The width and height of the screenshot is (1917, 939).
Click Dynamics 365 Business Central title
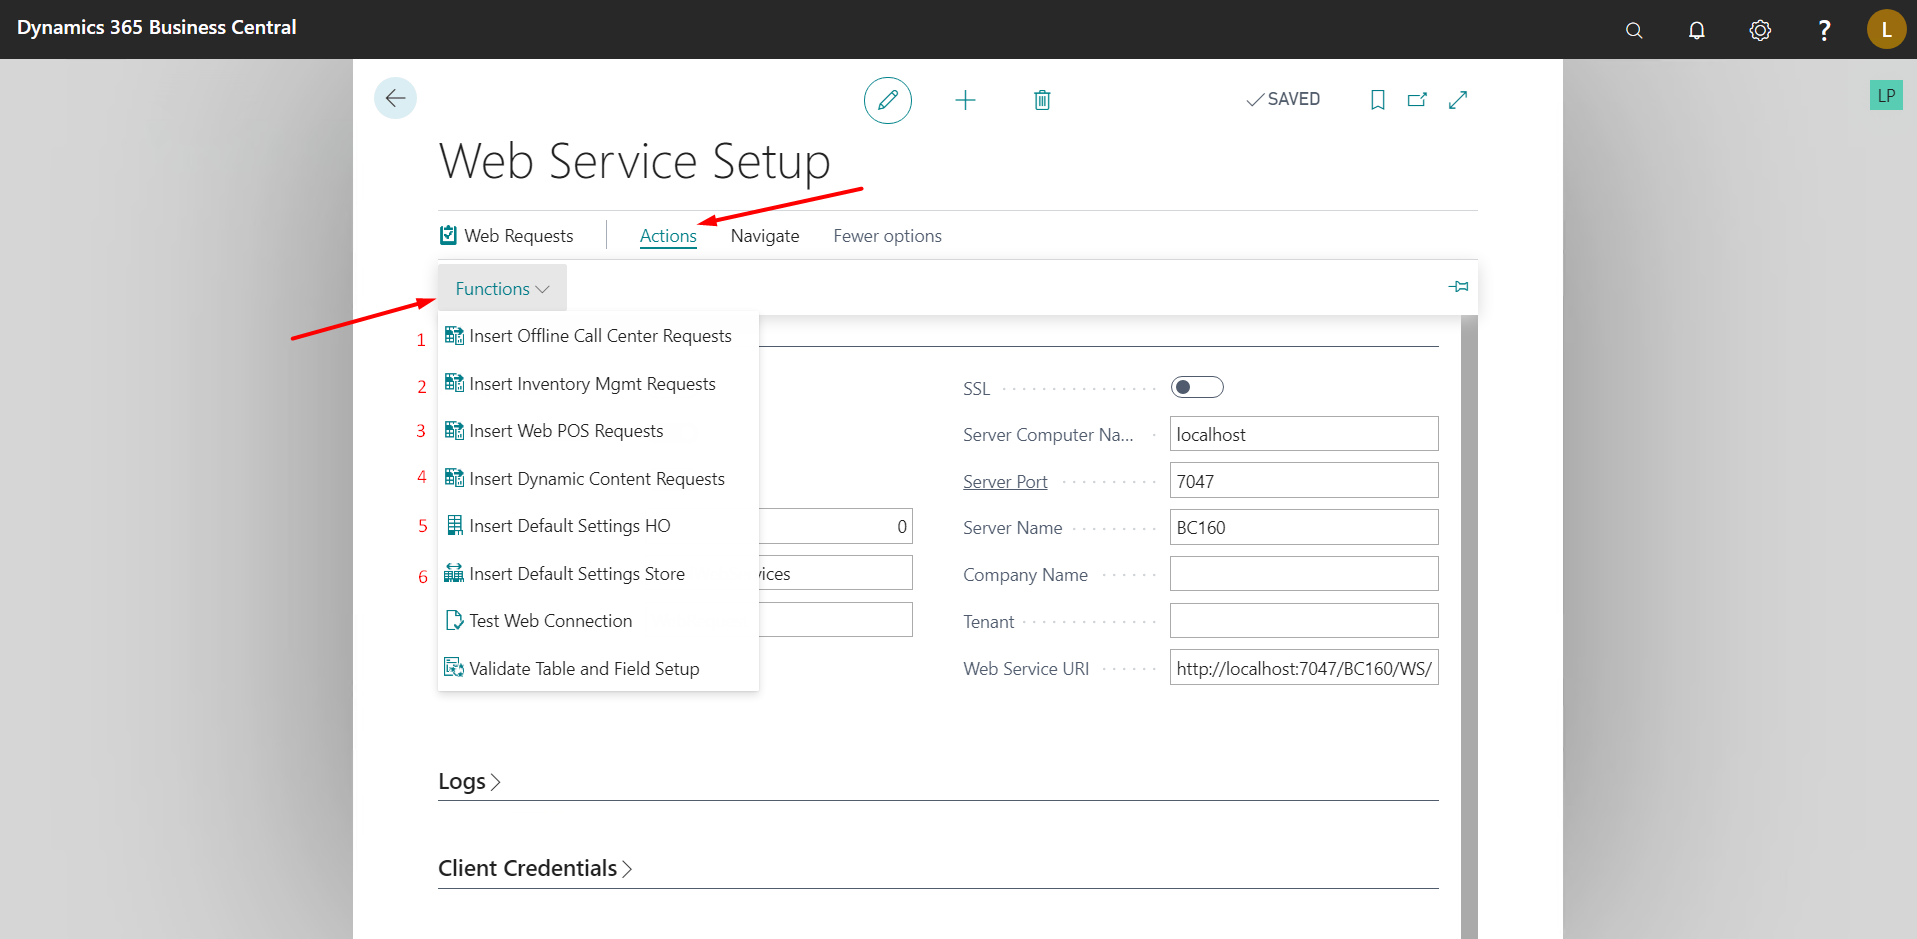157,28
